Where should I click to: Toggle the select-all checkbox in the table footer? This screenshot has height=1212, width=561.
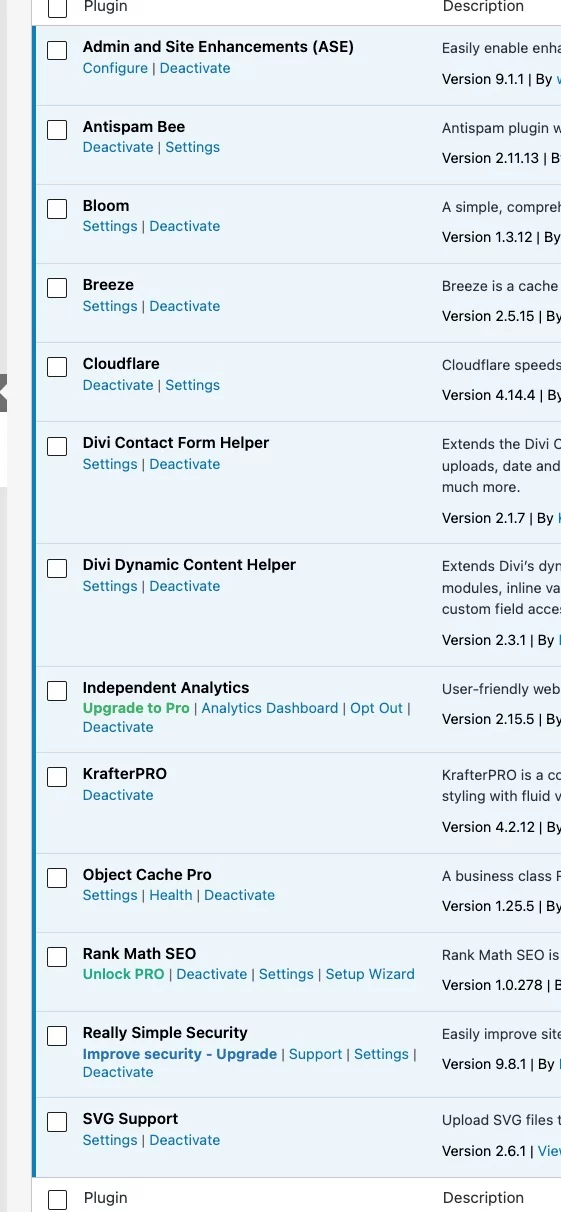58,1200
